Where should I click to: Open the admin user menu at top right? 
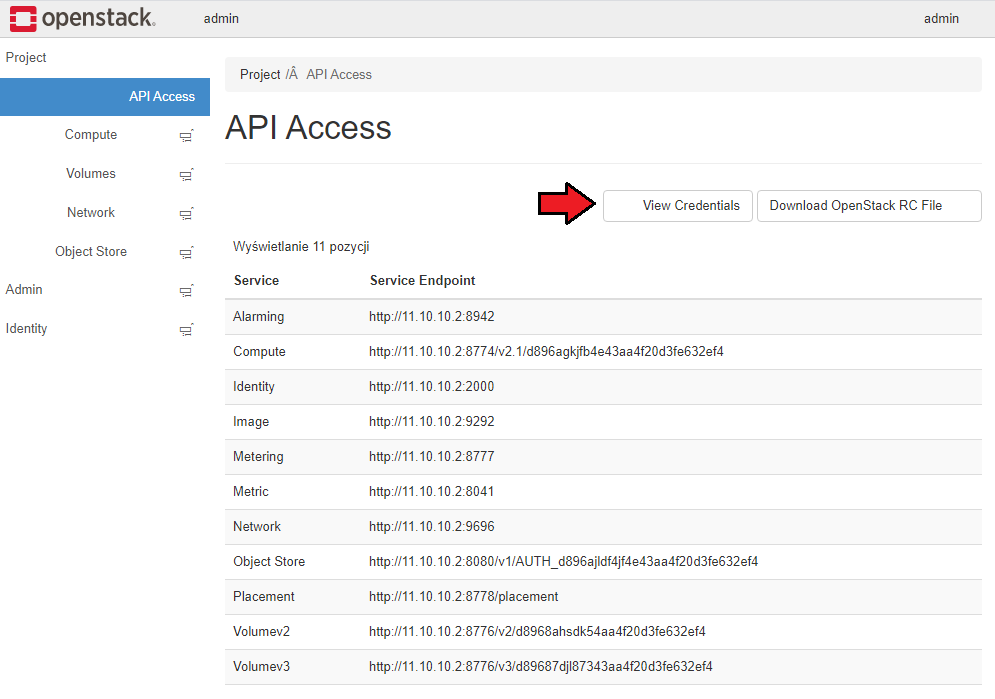point(941,18)
